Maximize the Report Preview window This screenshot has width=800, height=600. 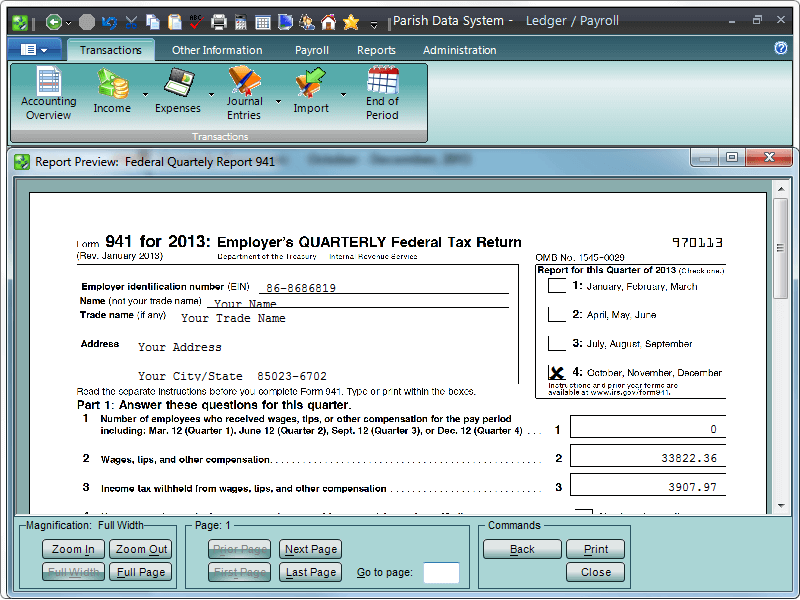click(x=732, y=157)
